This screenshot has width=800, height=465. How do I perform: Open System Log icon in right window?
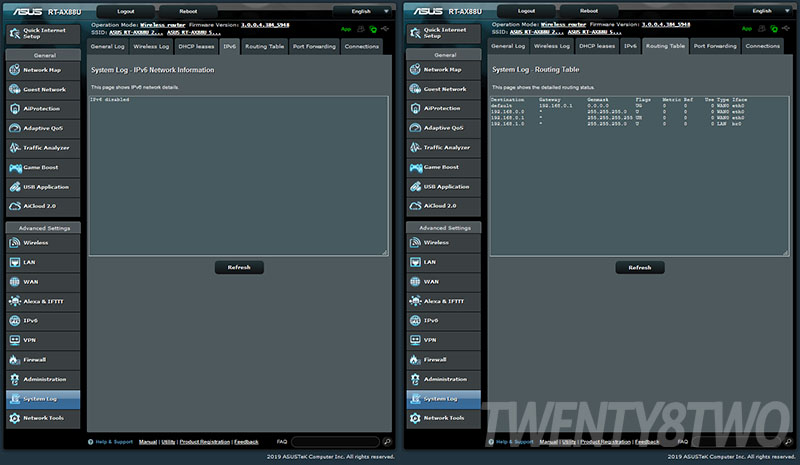[x=415, y=399]
